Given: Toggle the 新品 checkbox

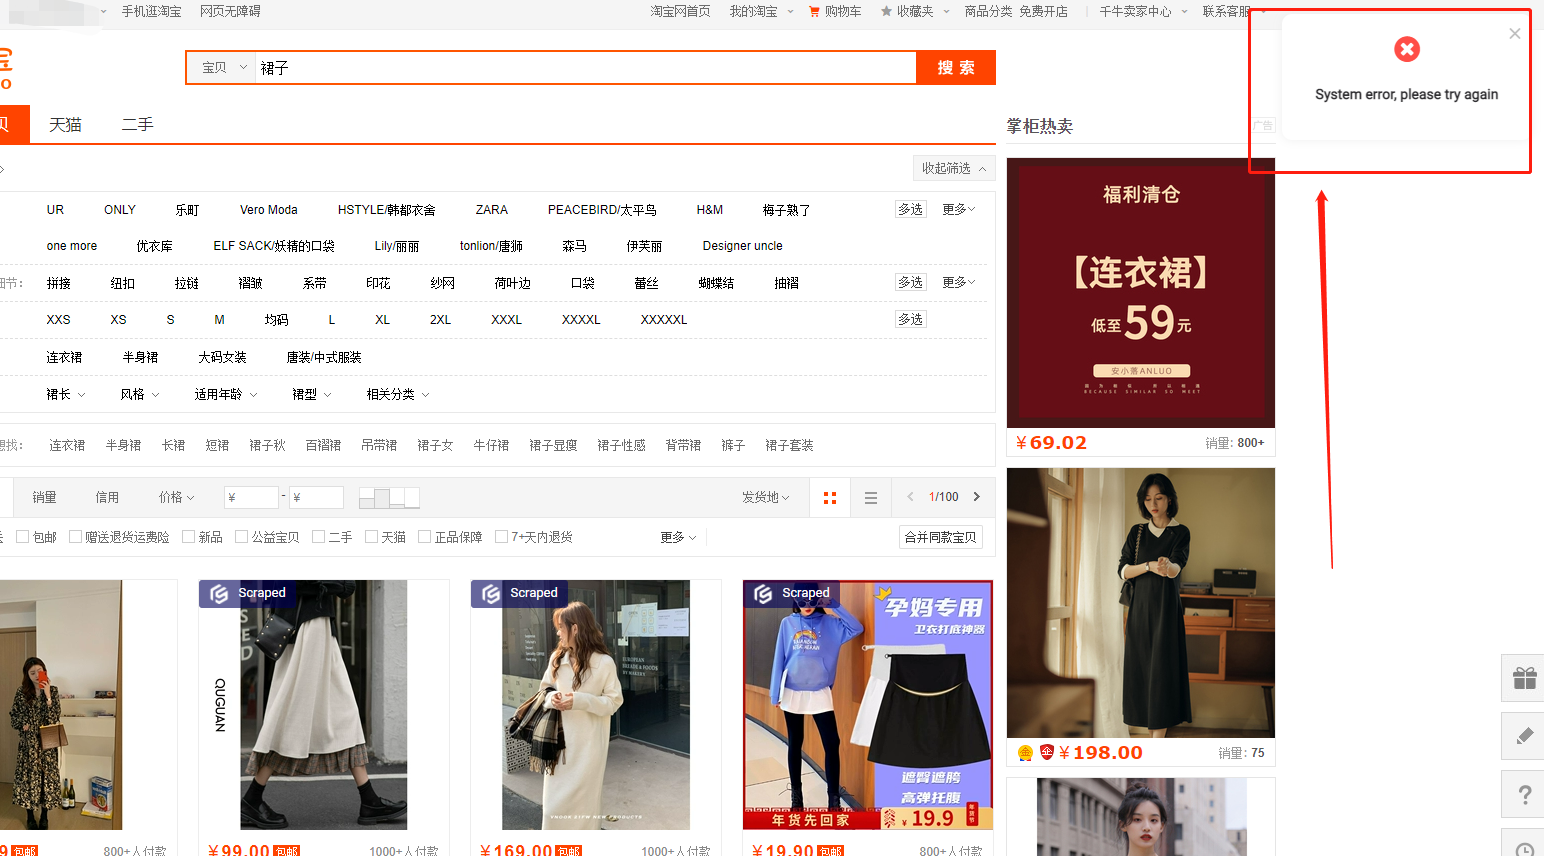Looking at the screenshot, I should pos(188,537).
